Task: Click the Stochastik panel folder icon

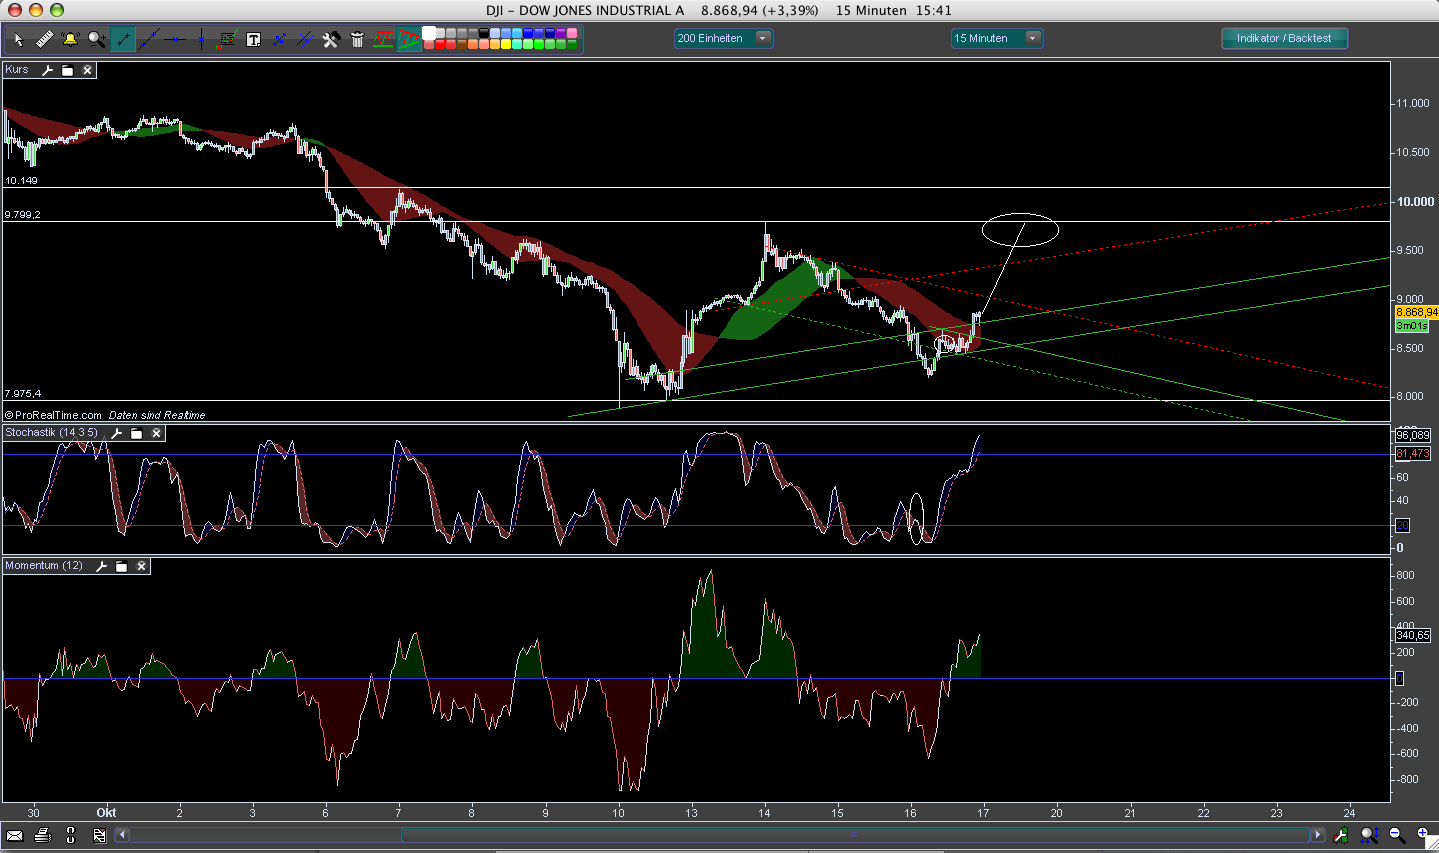Action: (x=136, y=433)
